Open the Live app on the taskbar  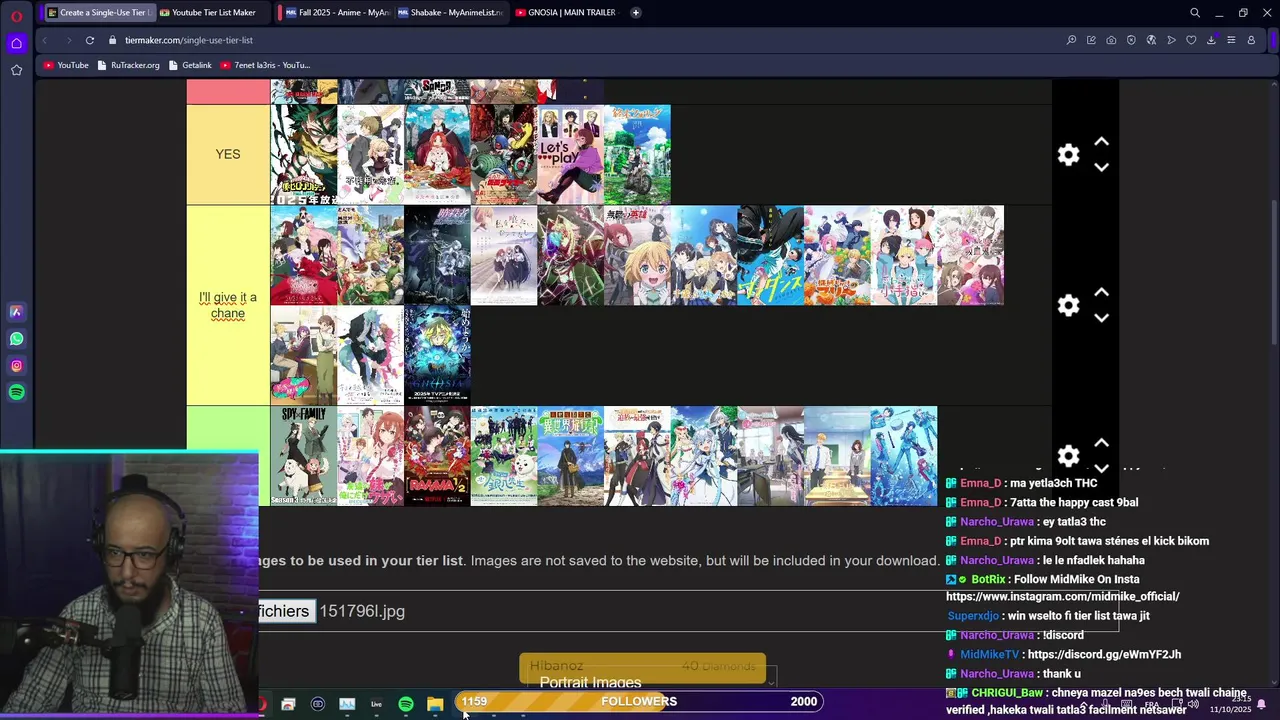[x=377, y=704]
